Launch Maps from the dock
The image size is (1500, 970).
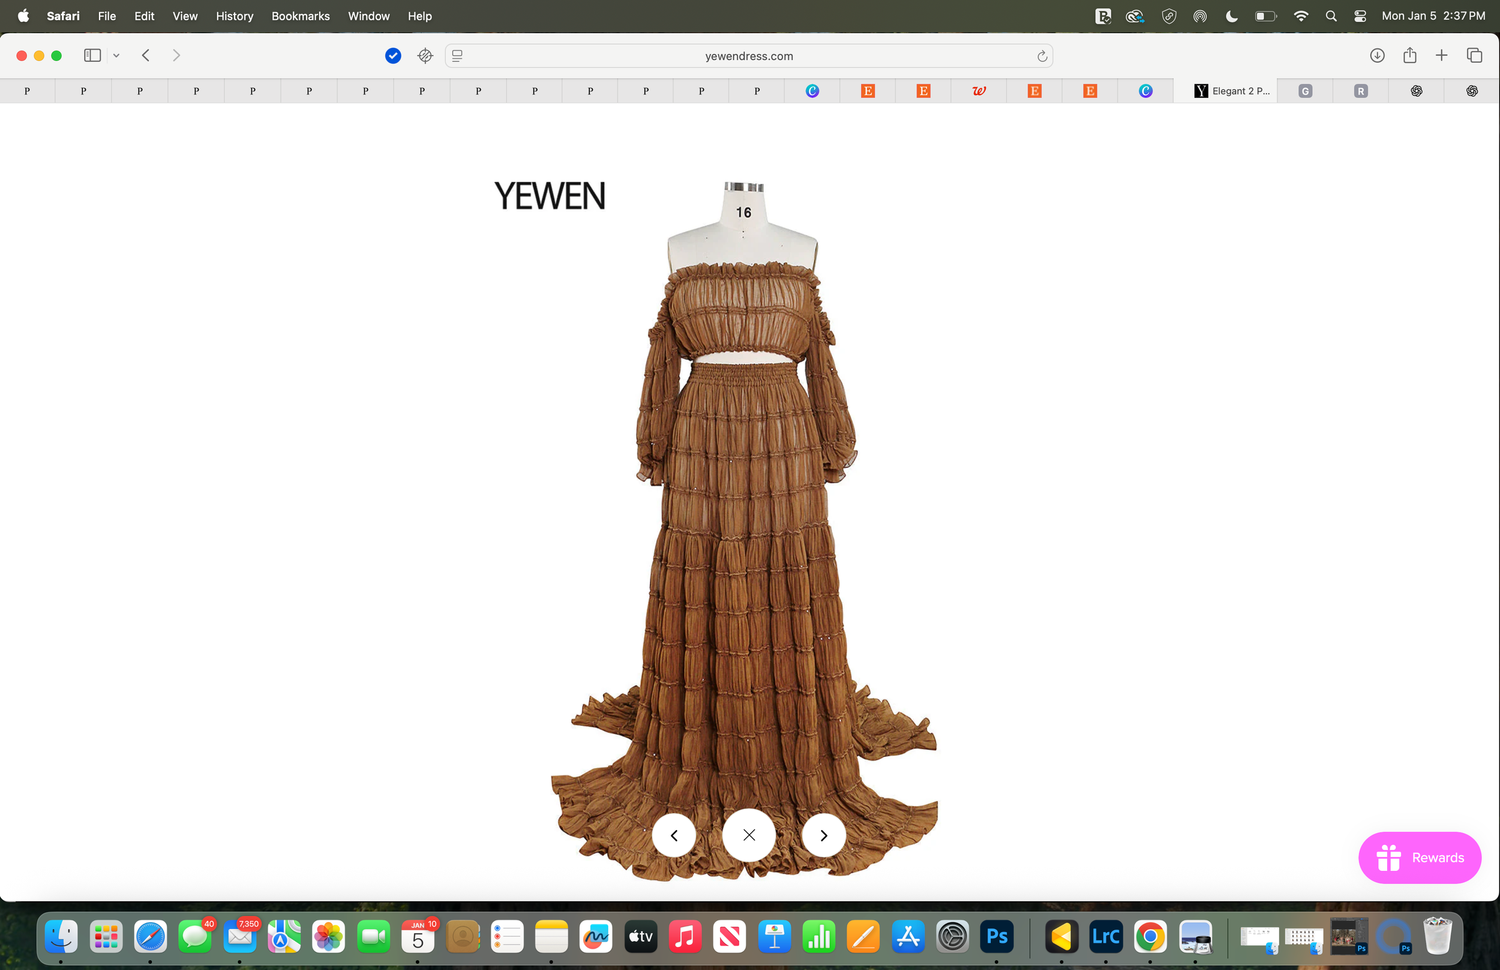[284, 937]
